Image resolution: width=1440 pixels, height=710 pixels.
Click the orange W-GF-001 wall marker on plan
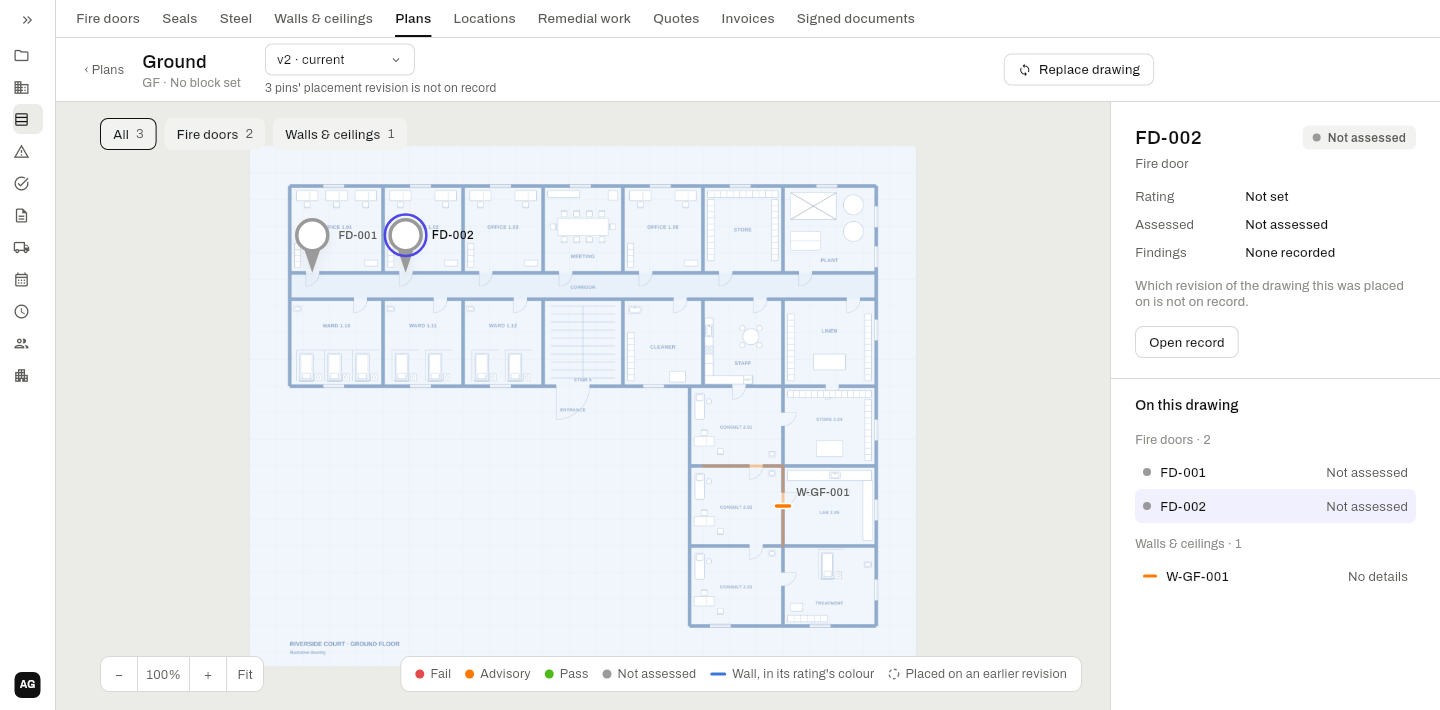(783, 506)
